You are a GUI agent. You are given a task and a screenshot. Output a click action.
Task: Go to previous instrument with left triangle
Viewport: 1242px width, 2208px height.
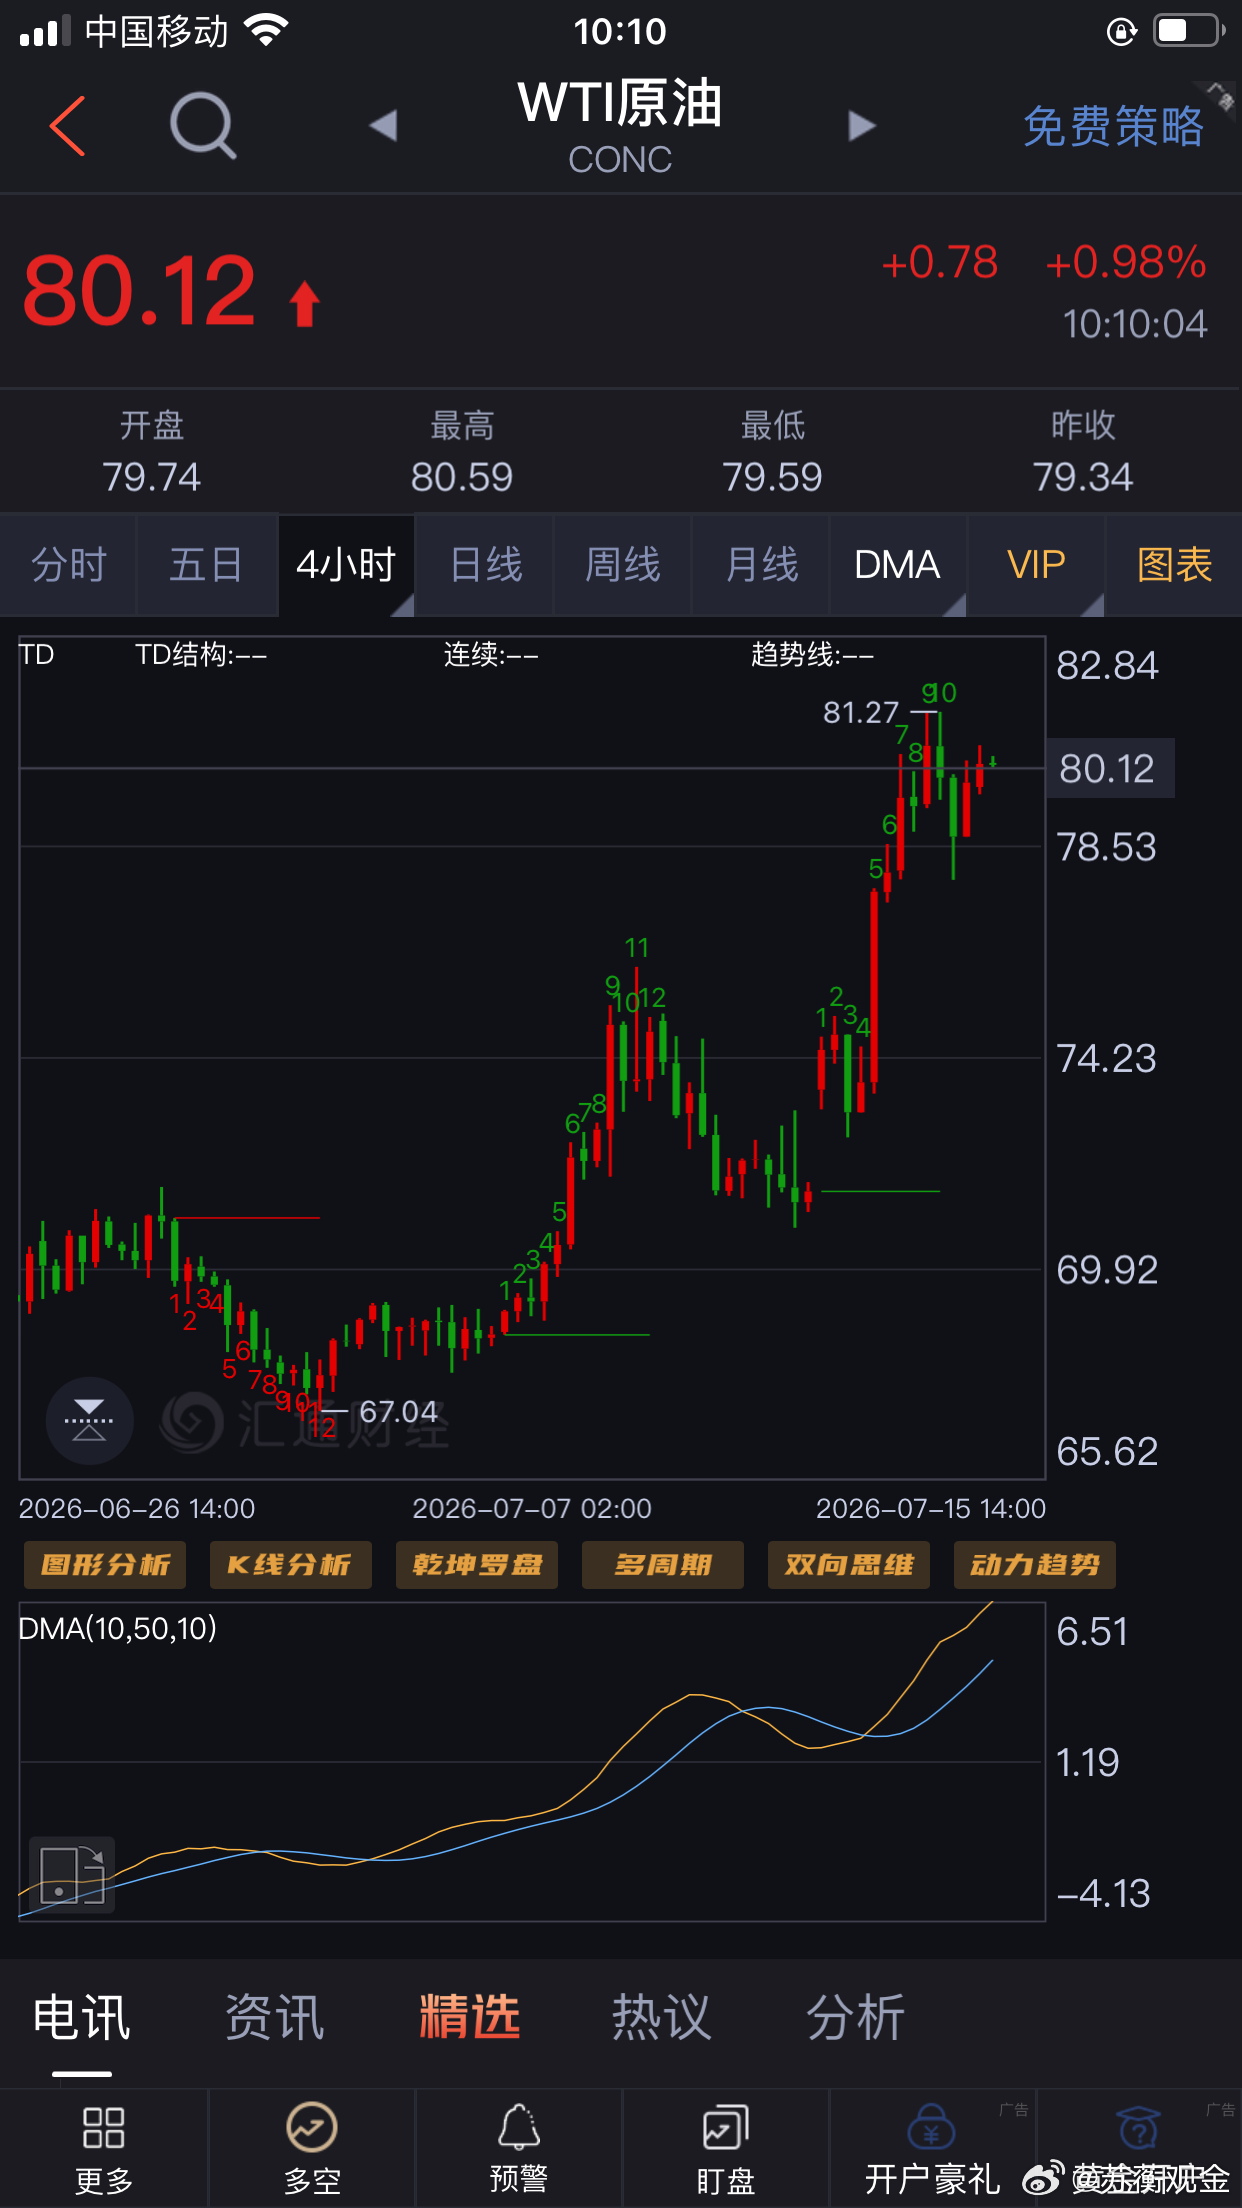point(383,126)
